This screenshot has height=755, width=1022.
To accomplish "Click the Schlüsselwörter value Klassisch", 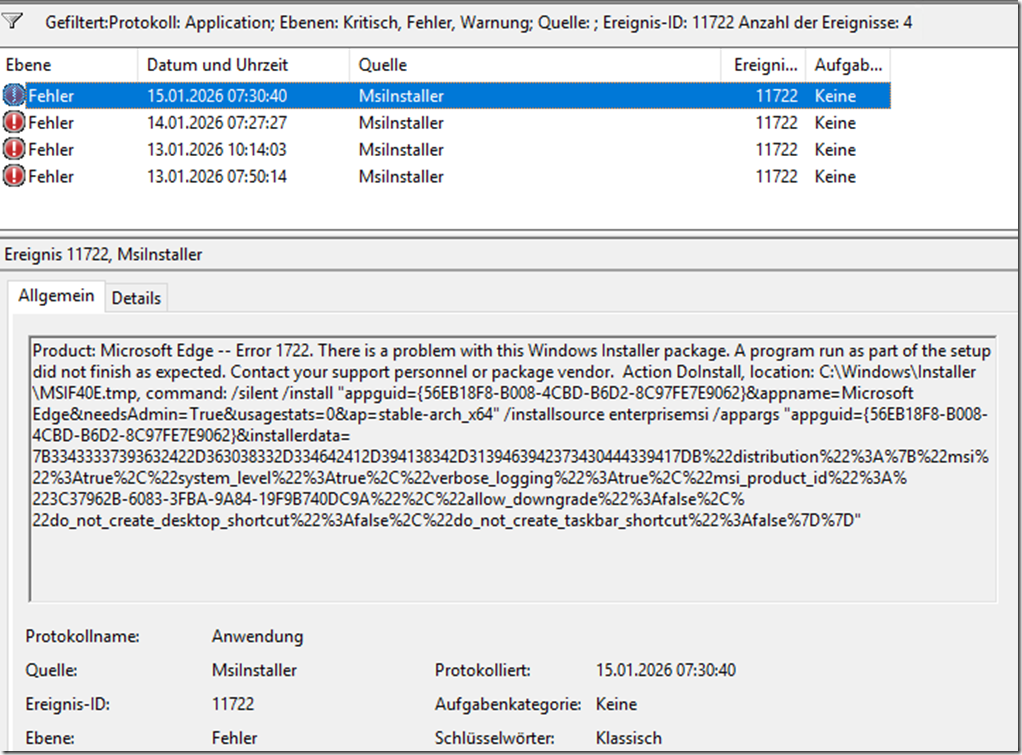I will pos(628,738).
